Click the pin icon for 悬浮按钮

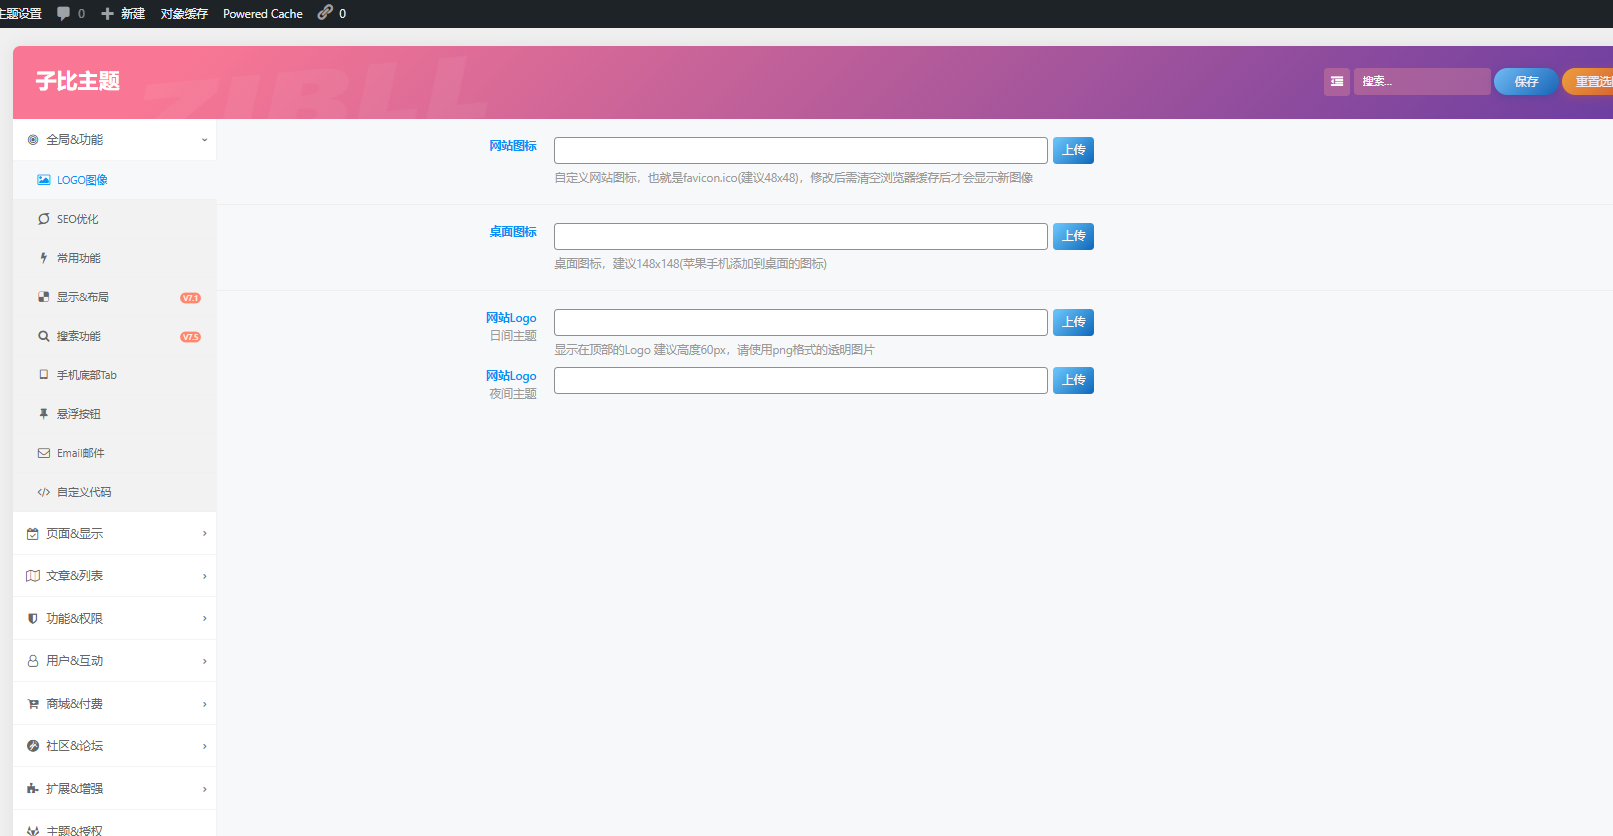pyautogui.click(x=44, y=414)
